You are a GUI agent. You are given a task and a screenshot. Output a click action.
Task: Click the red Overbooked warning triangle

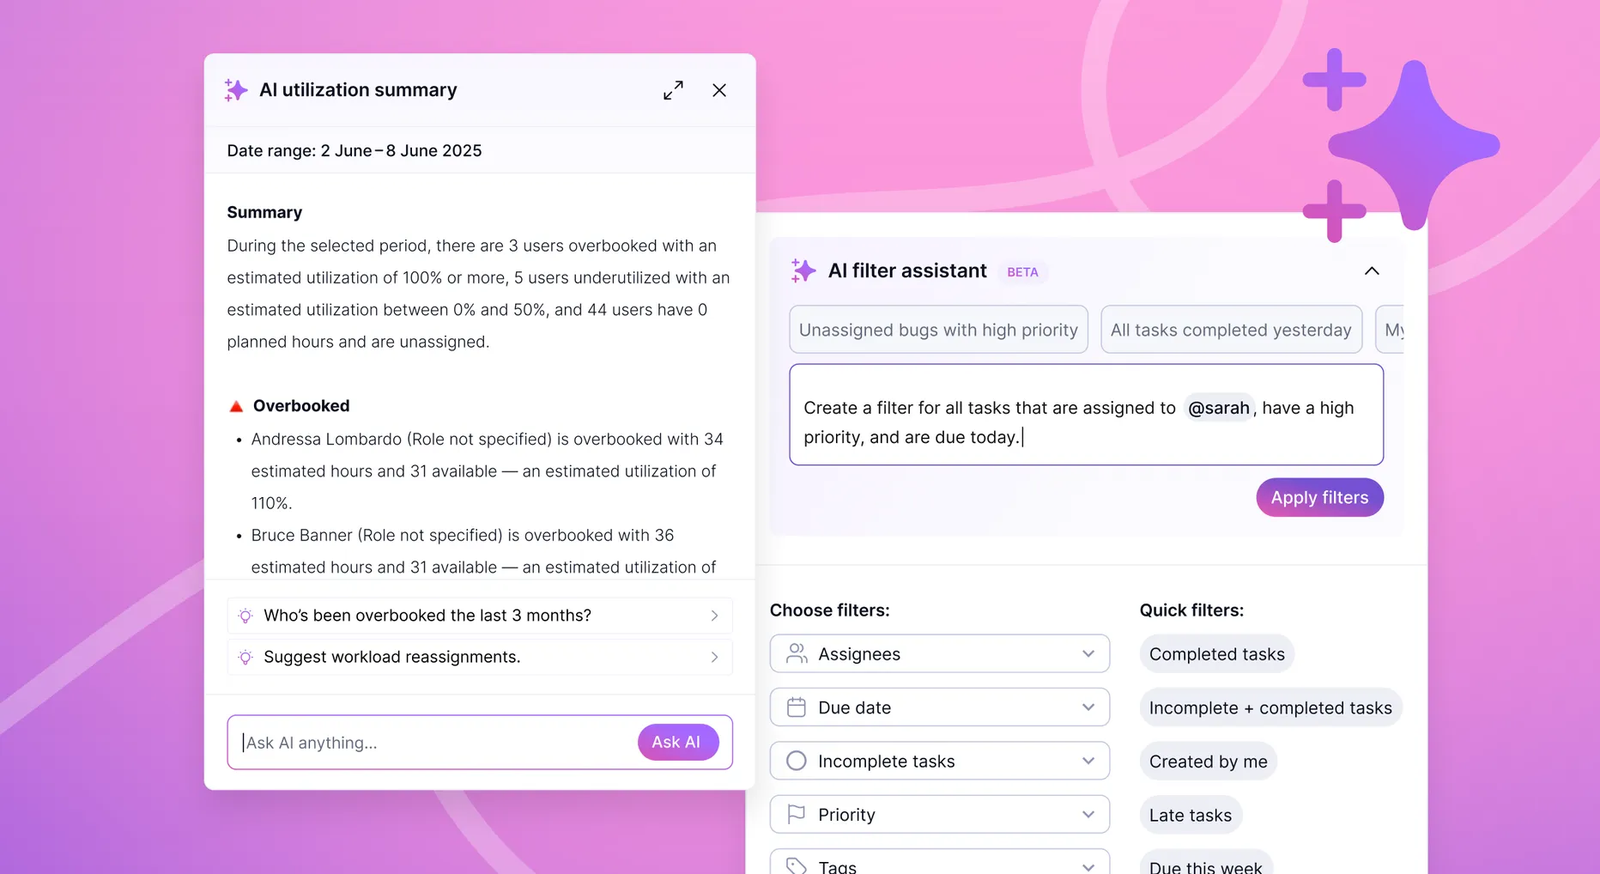(236, 406)
